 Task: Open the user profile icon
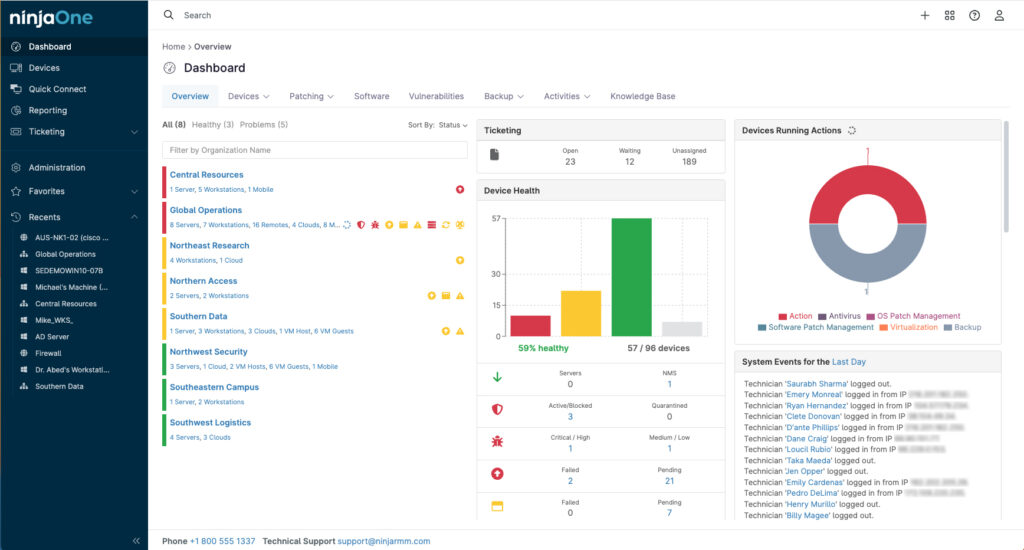[x=999, y=16]
